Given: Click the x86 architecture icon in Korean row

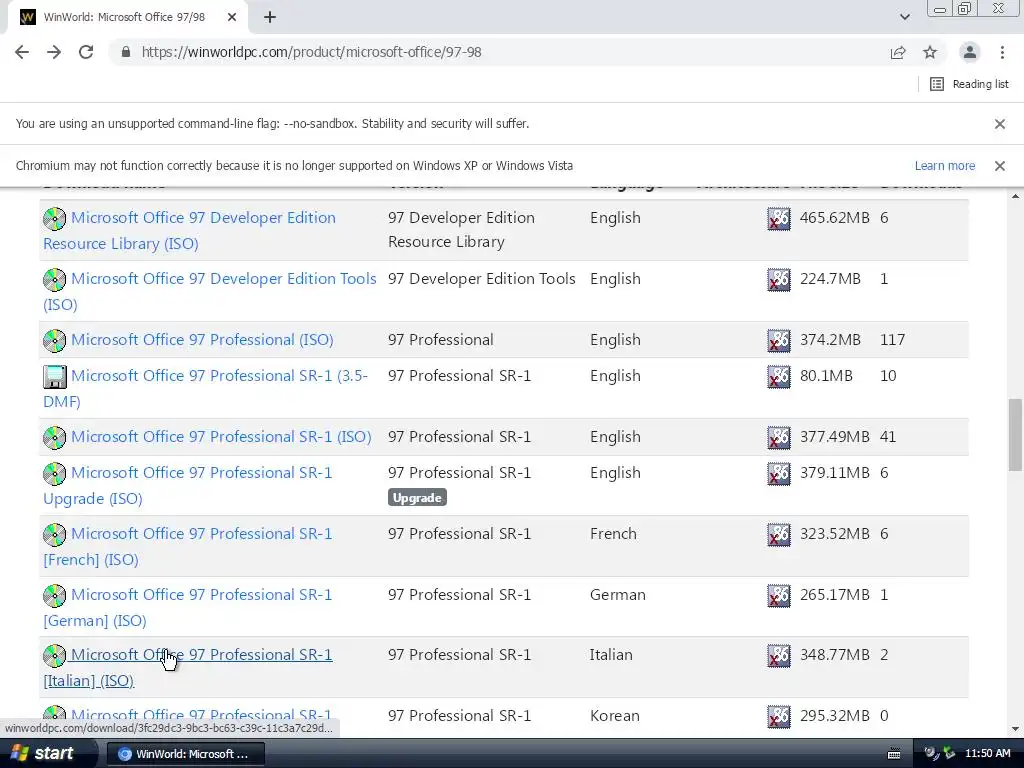Looking at the screenshot, I should click(x=778, y=716).
